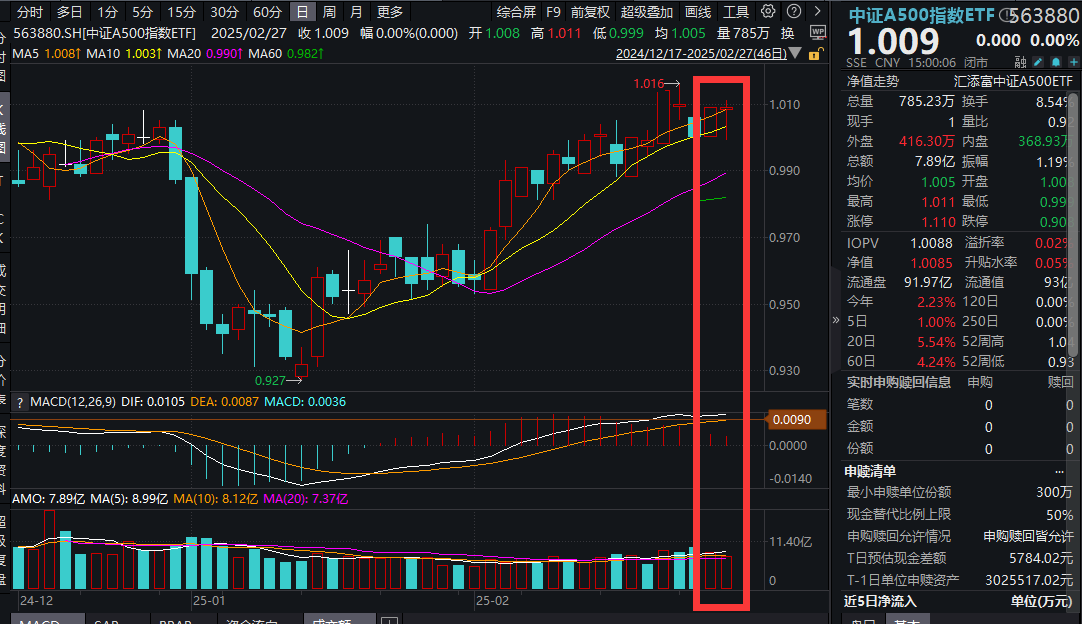Open the 工具 menu
1082x624 pixels.
coord(736,12)
